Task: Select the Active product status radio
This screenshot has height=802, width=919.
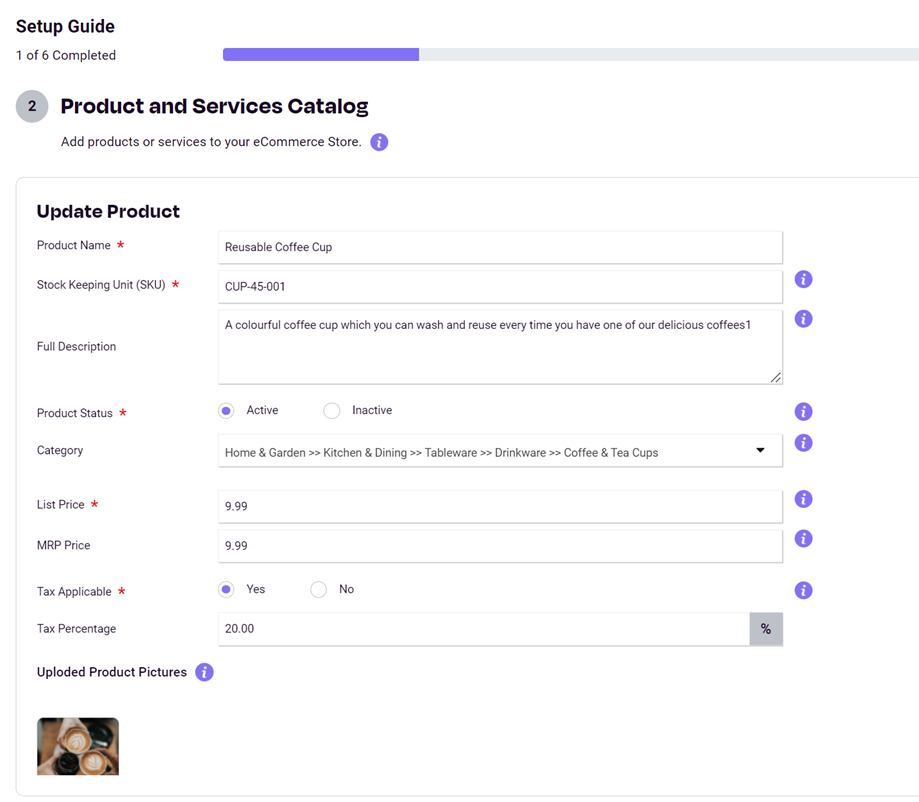Action: [226, 410]
